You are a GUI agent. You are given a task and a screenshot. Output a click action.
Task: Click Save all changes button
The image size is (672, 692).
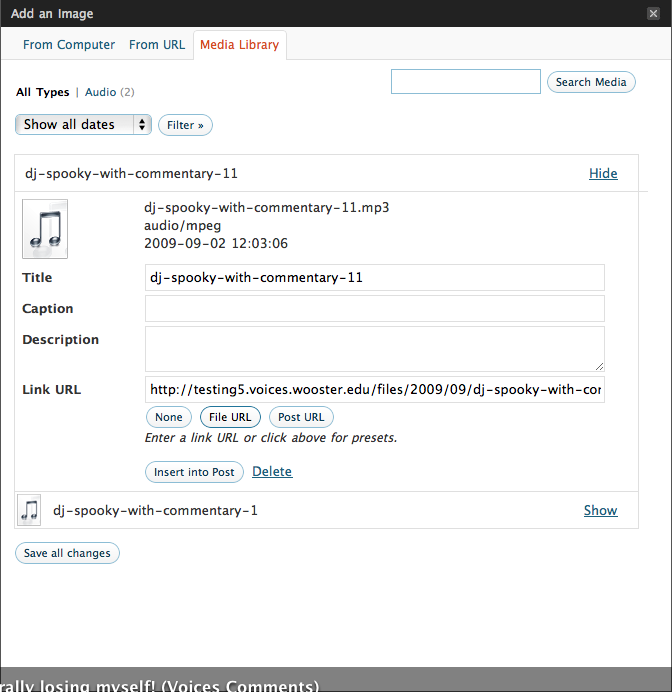(67, 553)
